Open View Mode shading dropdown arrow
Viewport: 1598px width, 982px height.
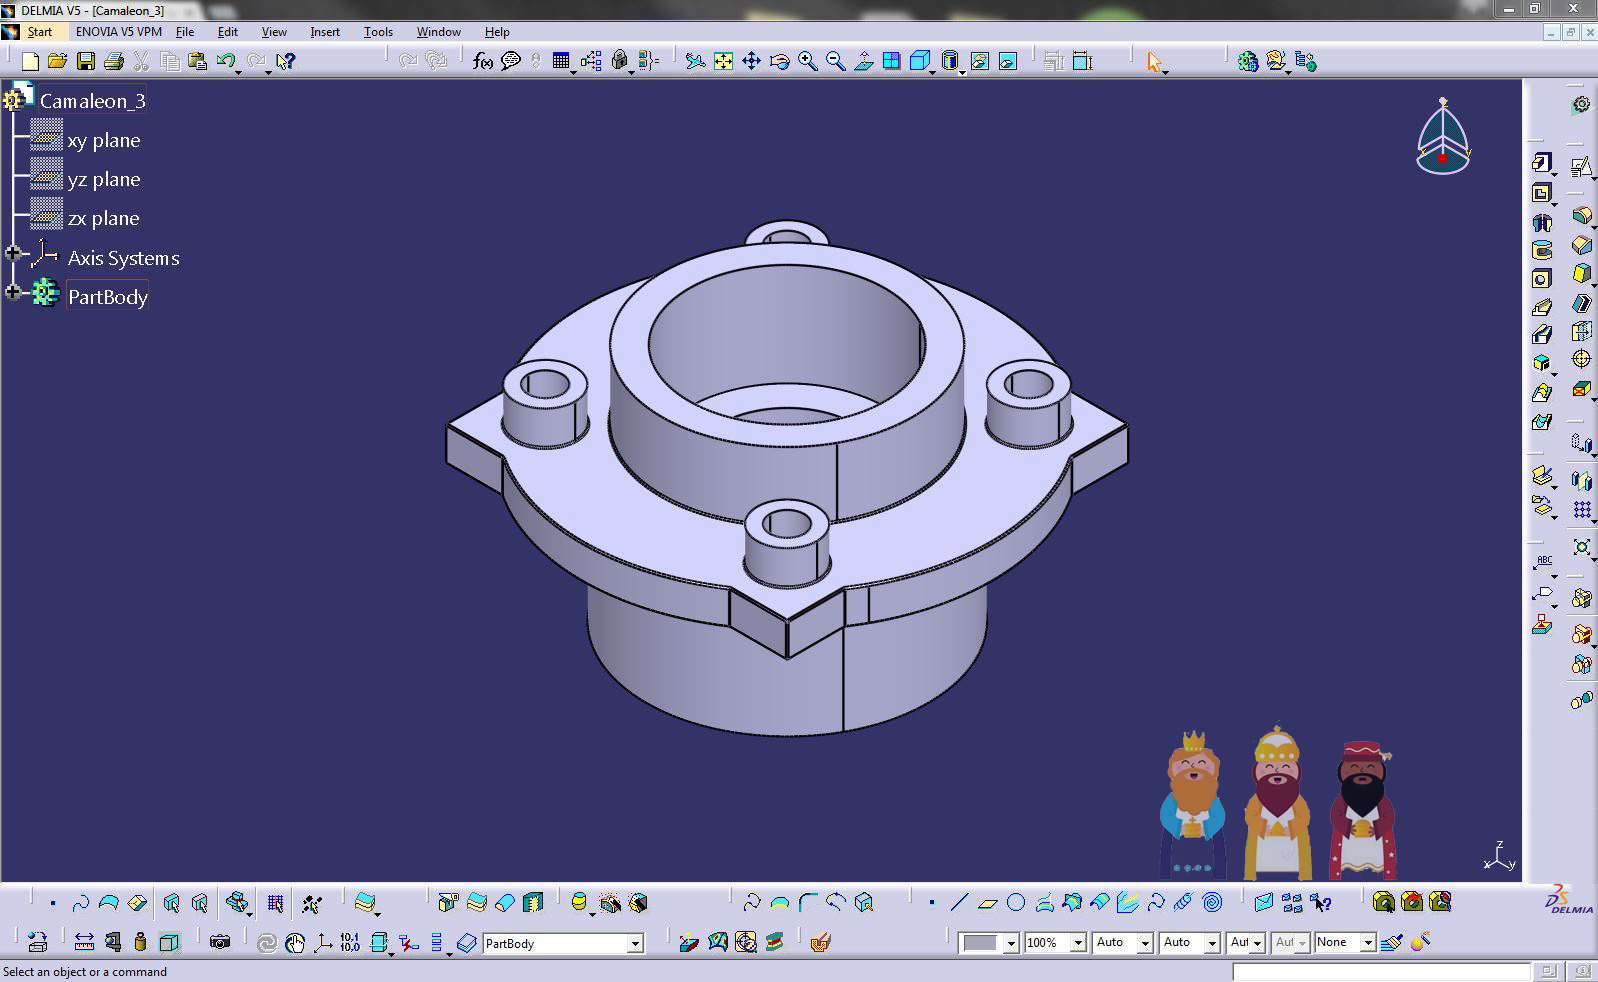pos(961,72)
